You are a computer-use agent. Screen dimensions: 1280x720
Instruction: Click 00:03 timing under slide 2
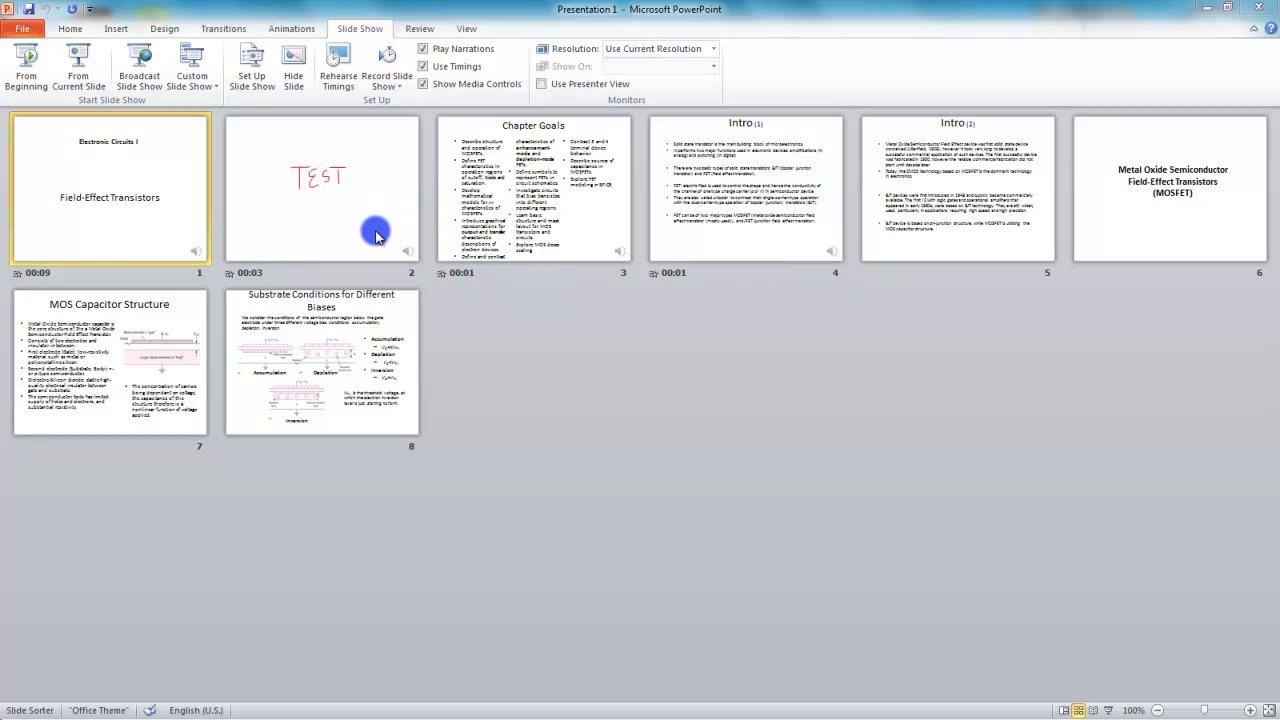pos(250,273)
